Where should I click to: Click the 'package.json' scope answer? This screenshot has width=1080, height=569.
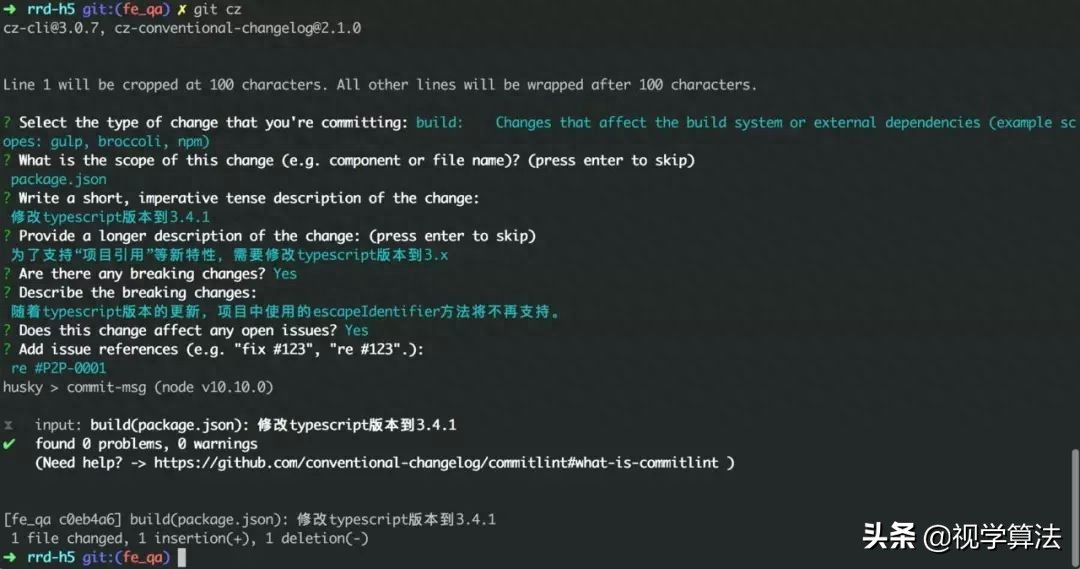coord(59,180)
